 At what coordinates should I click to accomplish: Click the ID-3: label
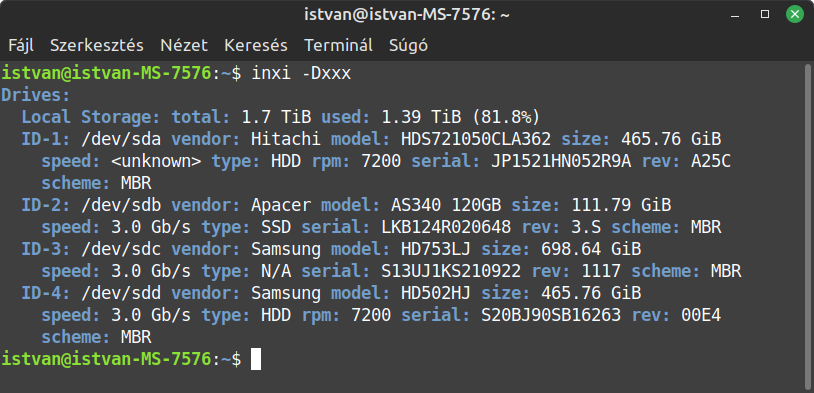(46, 249)
